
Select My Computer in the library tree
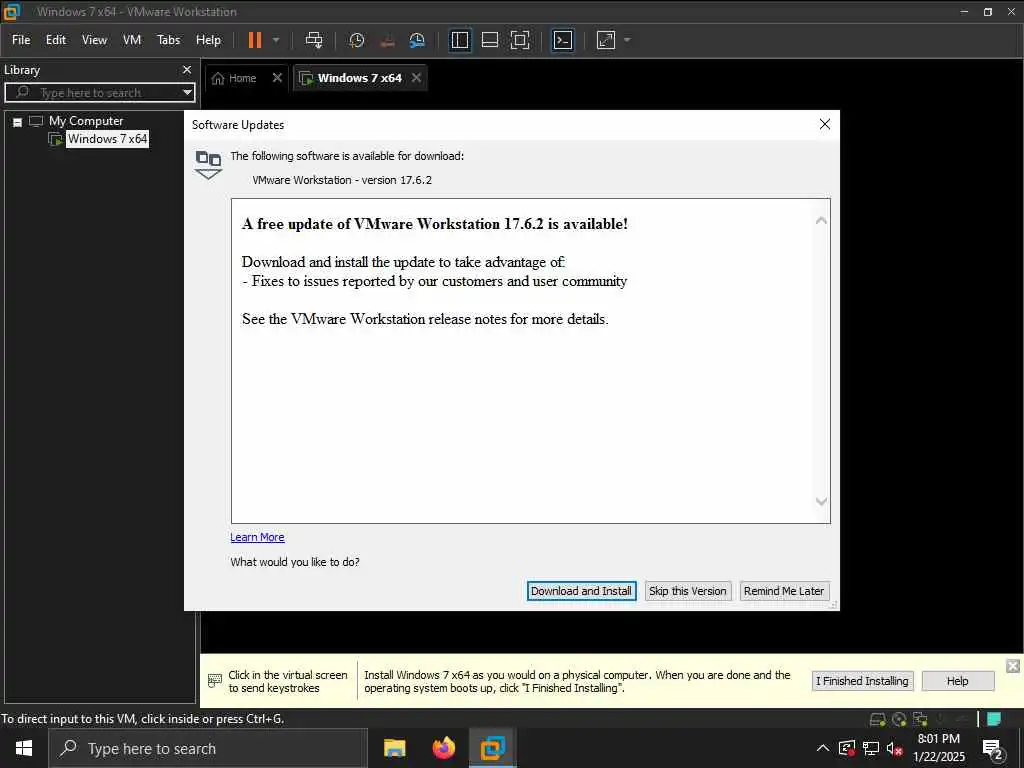pyautogui.click(x=86, y=121)
